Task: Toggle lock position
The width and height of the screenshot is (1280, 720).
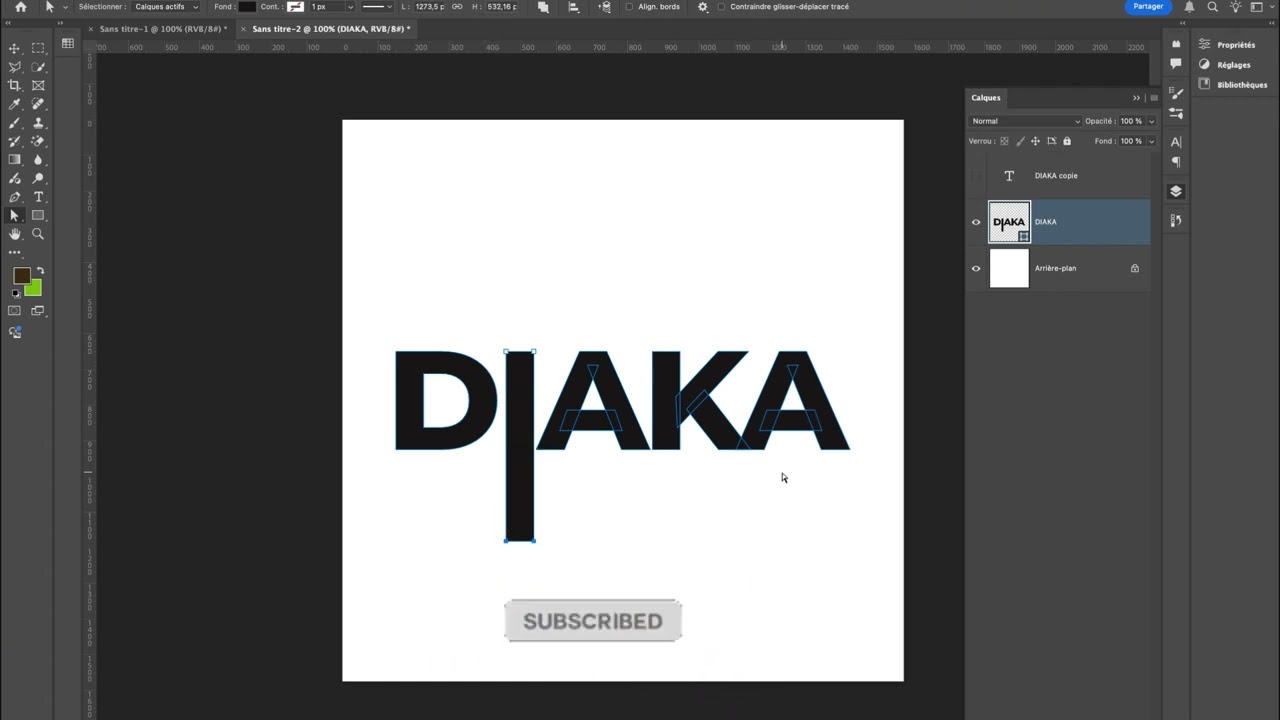Action: [1035, 141]
